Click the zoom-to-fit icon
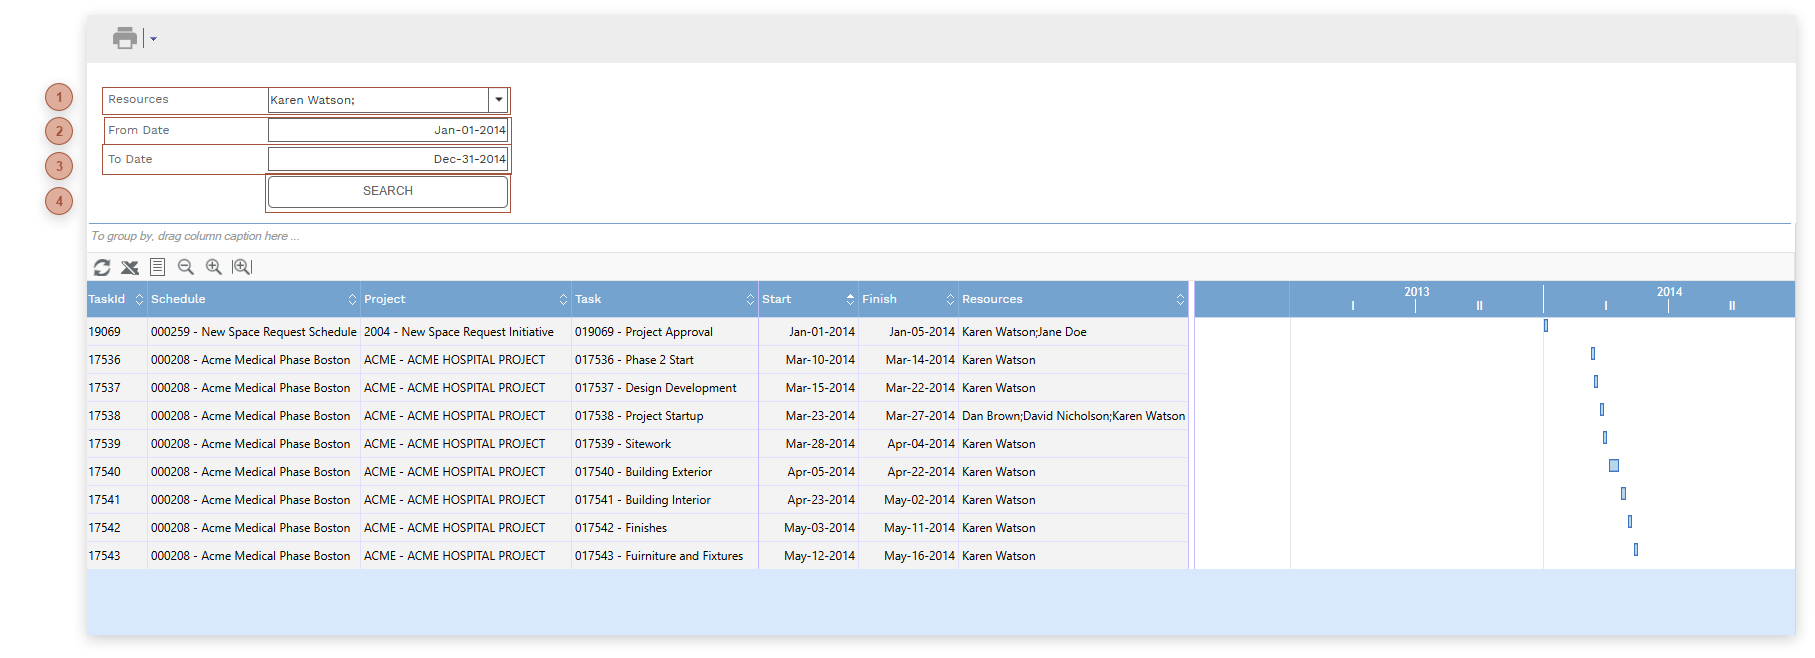1815x658 pixels. click(242, 267)
